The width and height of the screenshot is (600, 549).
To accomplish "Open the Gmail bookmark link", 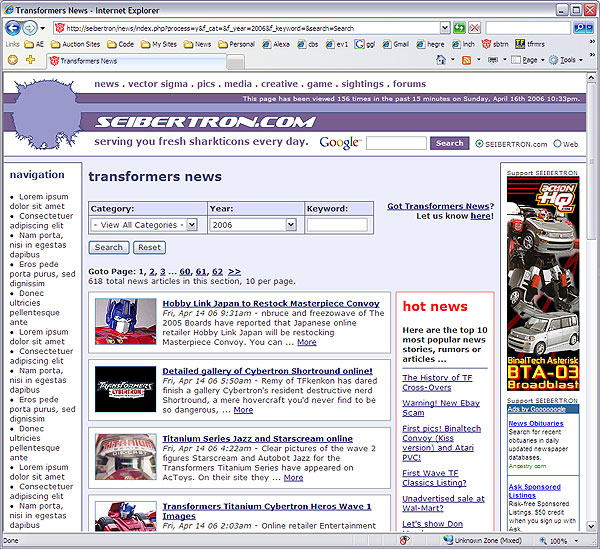I will click(x=396, y=44).
